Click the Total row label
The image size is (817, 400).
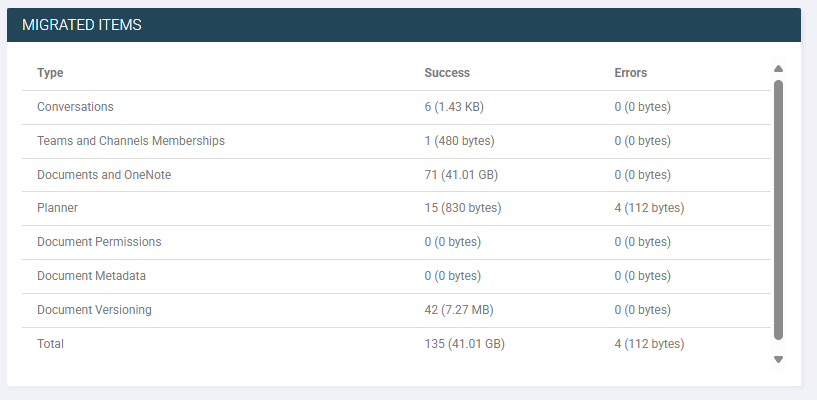(50, 344)
